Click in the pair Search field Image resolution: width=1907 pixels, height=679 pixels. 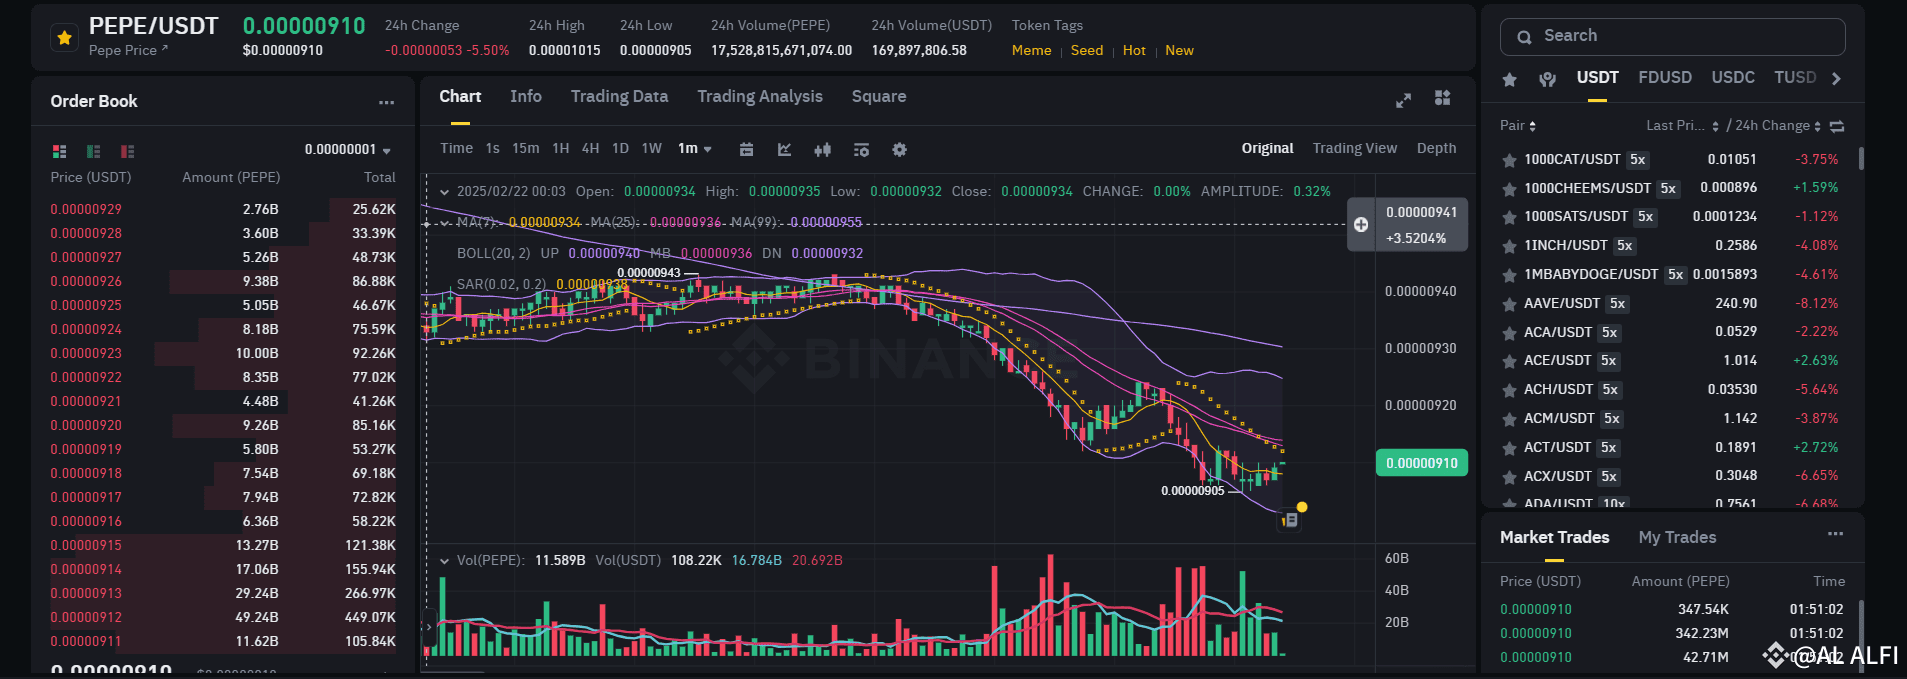point(1672,37)
